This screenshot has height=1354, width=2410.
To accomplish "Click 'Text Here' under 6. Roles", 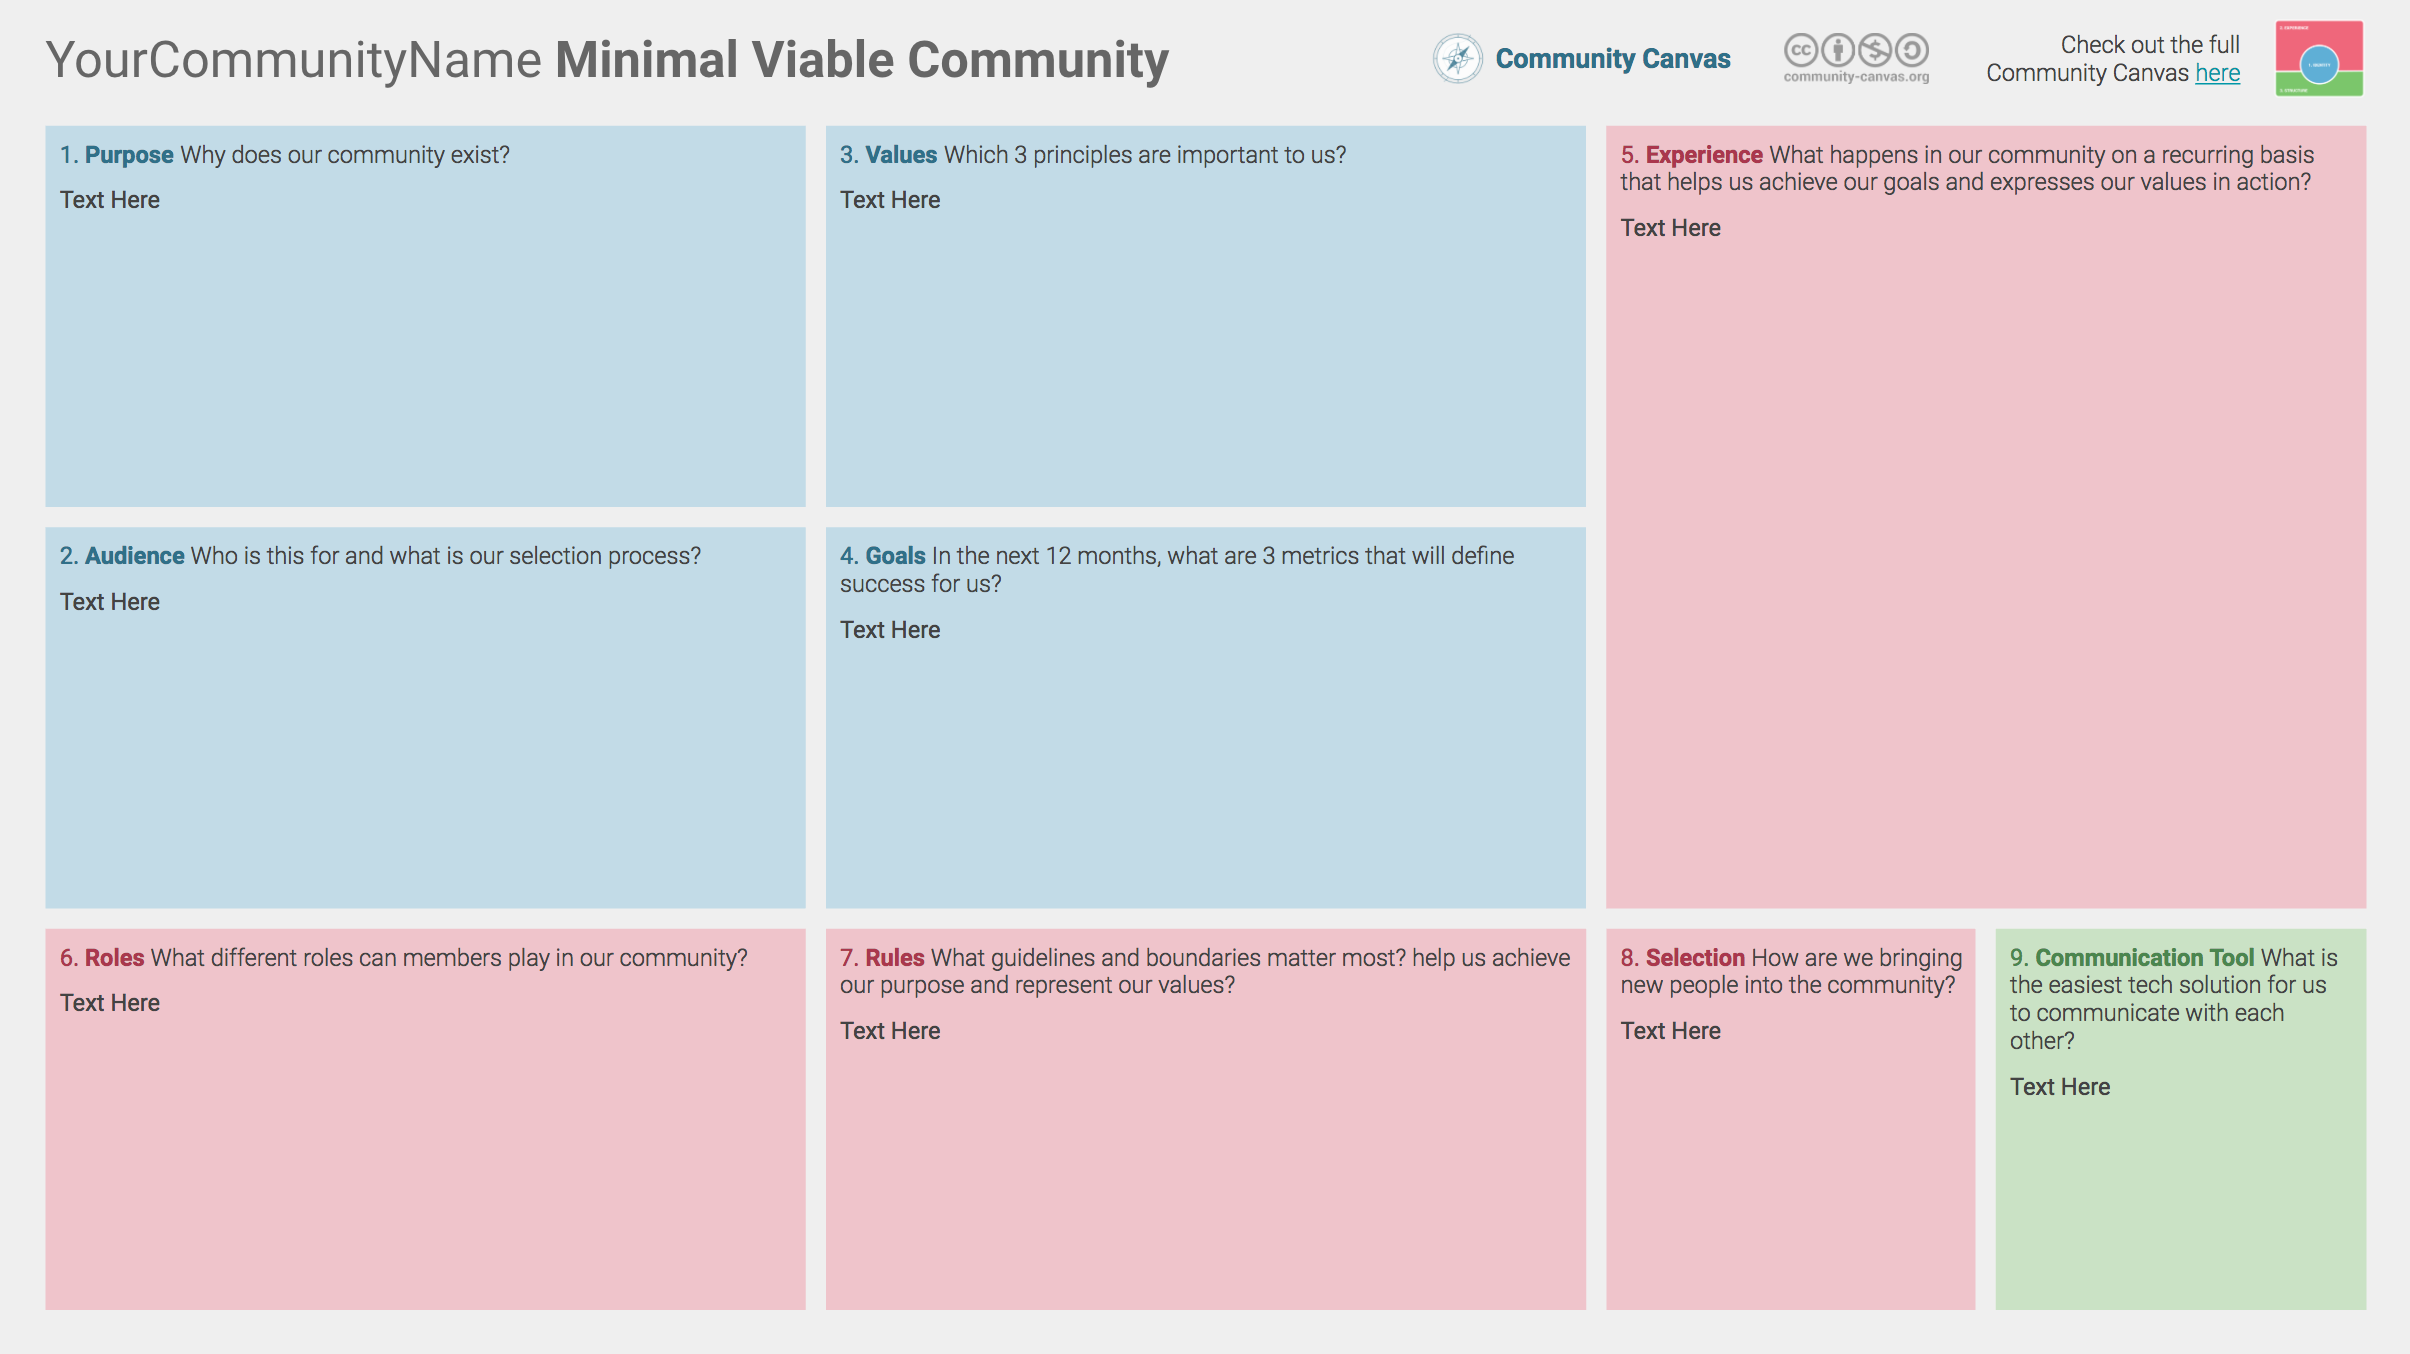I will pos(110,1003).
